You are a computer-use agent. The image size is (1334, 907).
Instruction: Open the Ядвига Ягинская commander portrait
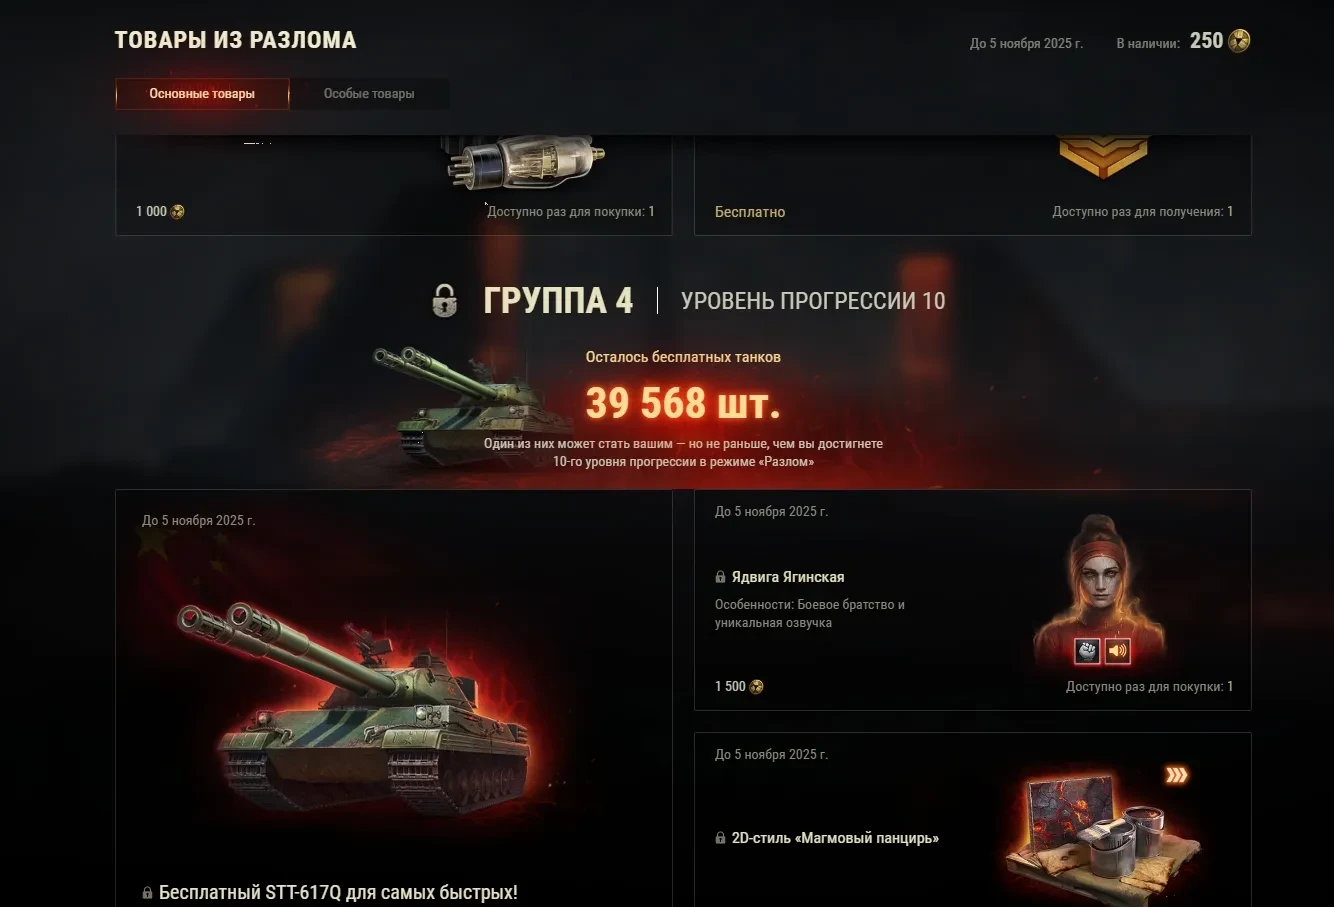coord(1100,590)
